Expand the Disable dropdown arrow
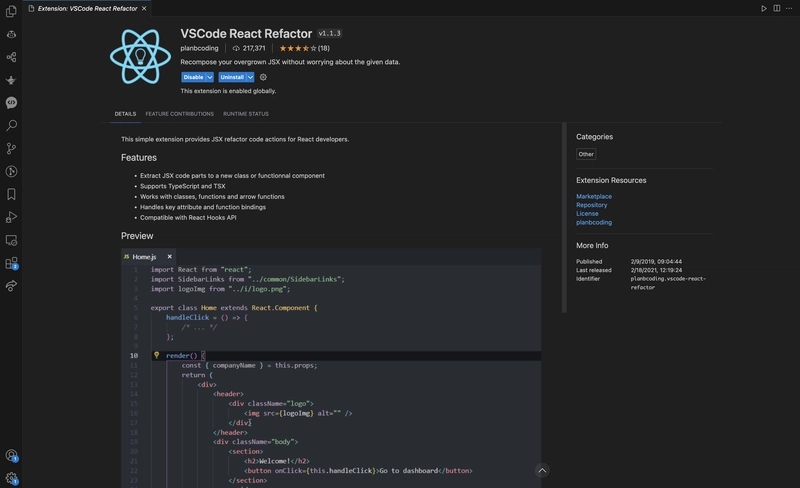This screenshot has width=800, height=488. tap(210, 77)
